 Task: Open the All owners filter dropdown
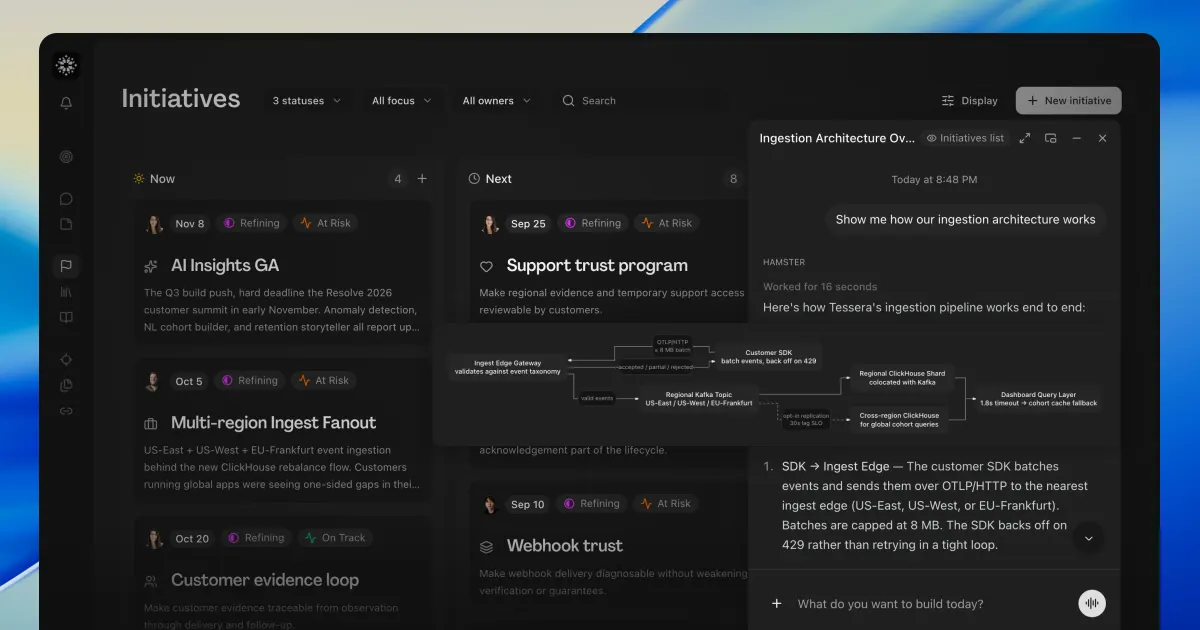click(497, 101)
